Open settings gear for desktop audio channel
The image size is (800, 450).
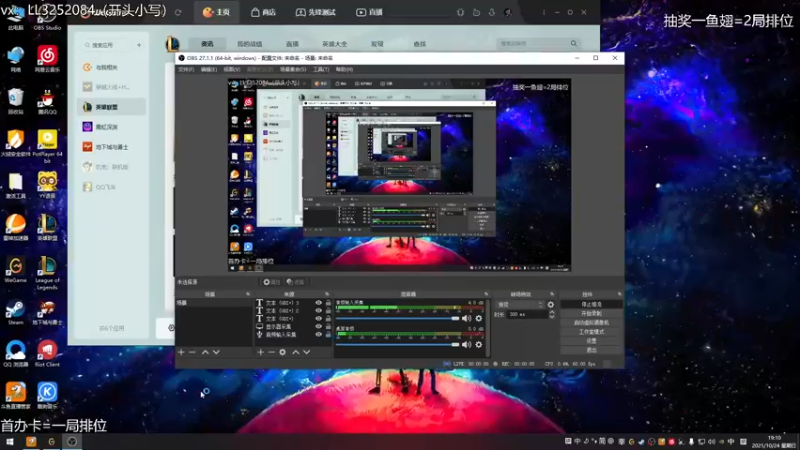479,345
